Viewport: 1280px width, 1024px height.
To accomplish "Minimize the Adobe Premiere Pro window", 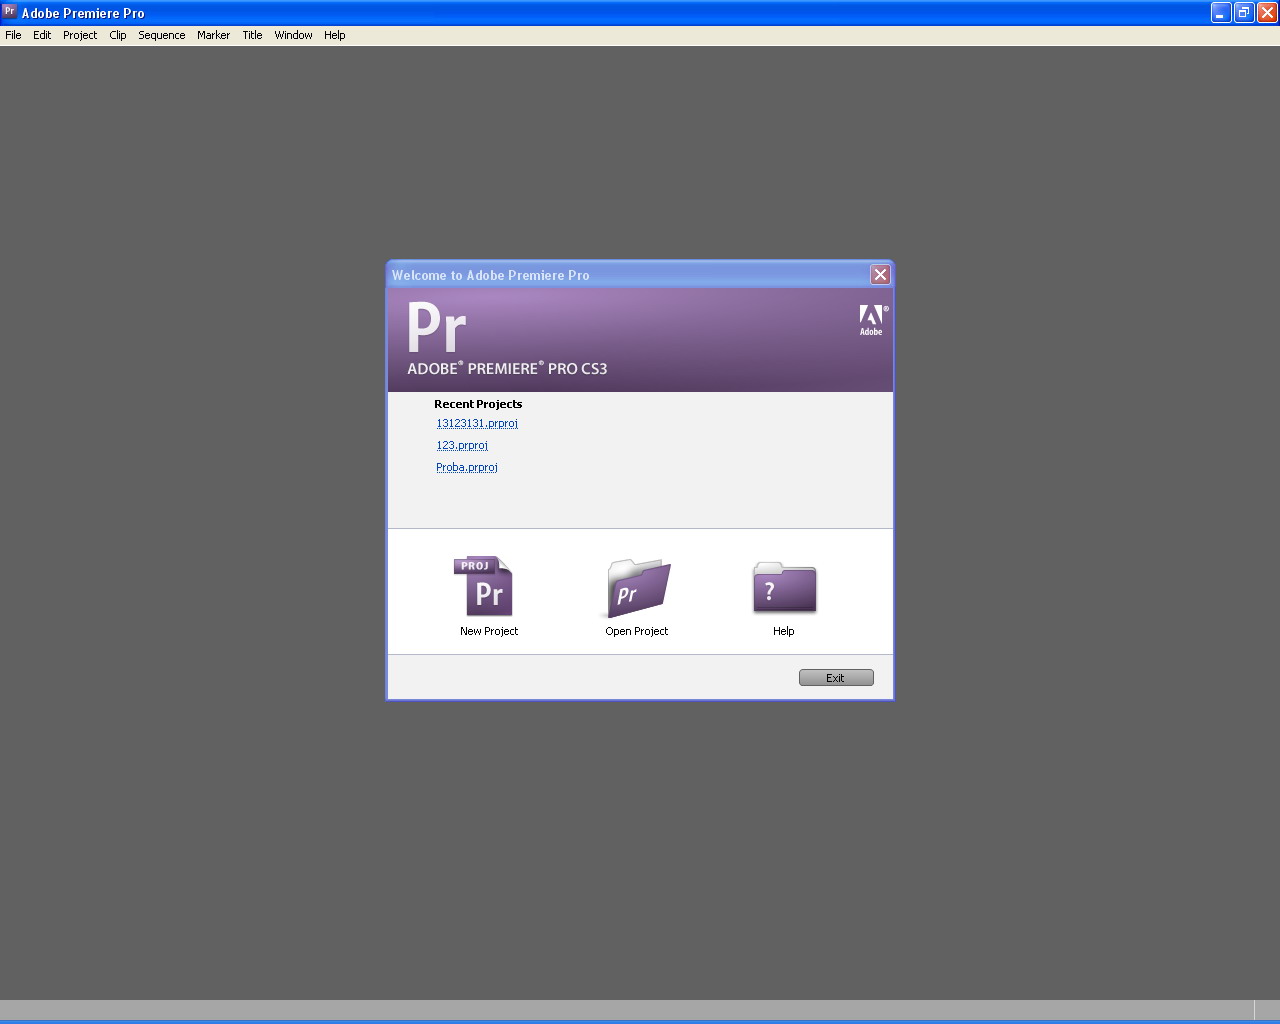I will [1221, 13].
